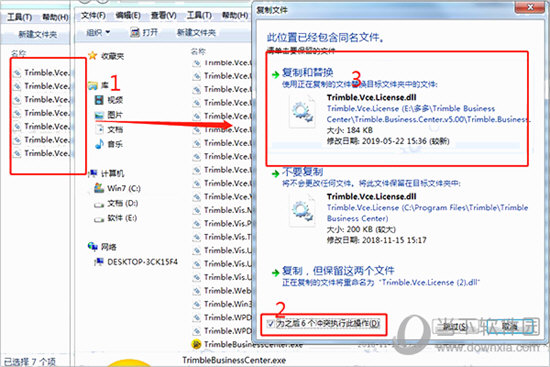Open DESKTOP-3CK15F4 network computer

tap(136, 262)
